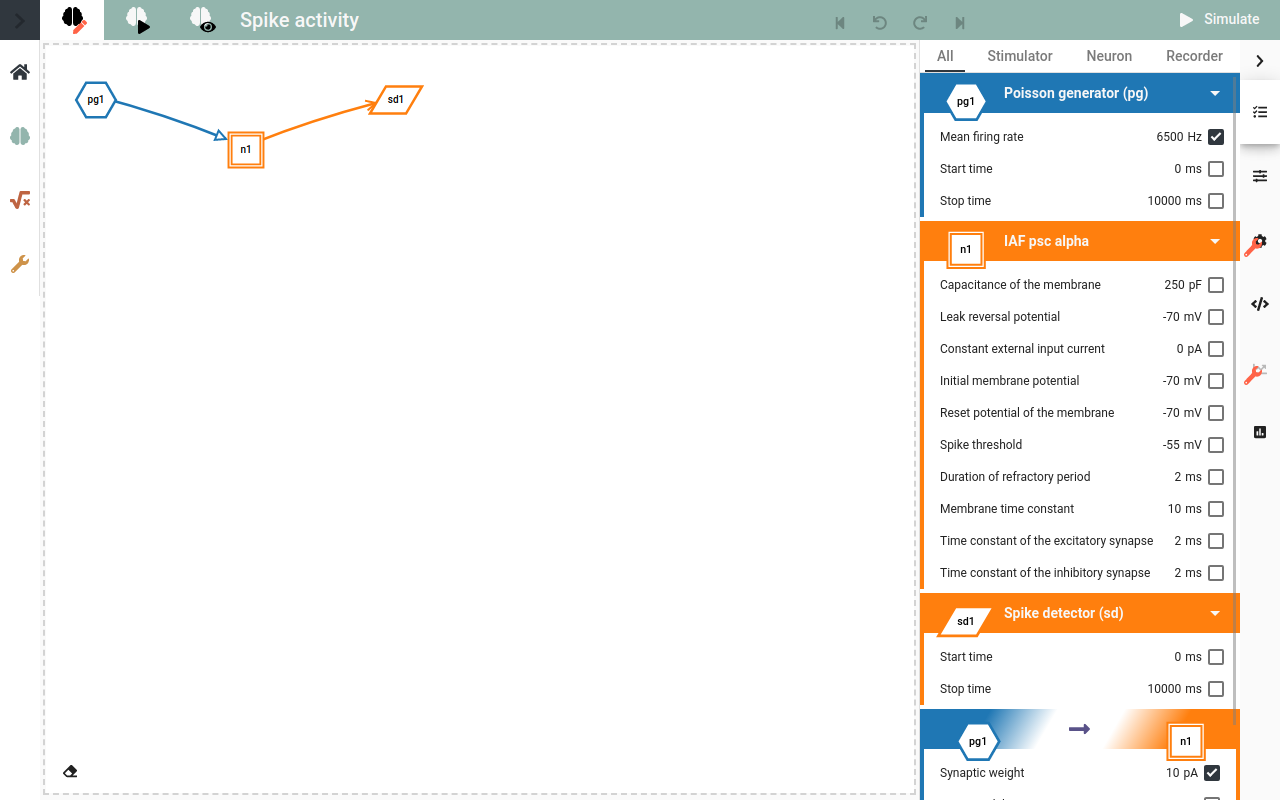Check Reset potential of the membrane

[1216, 413]
